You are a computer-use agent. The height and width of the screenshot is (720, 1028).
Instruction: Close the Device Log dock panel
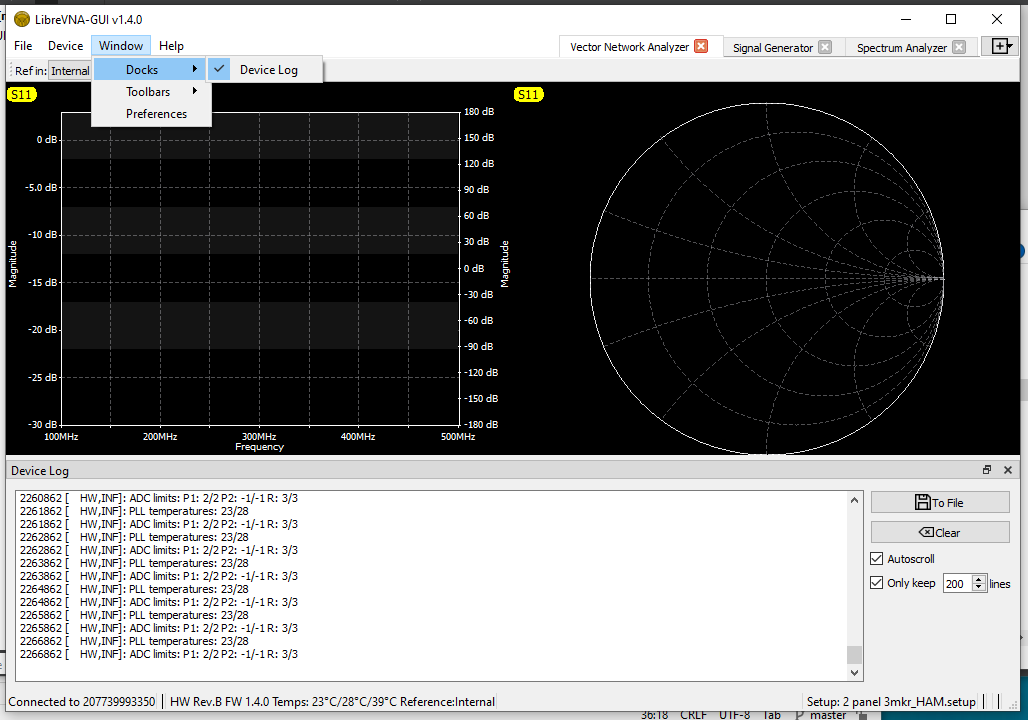(x=1006, y=470)
